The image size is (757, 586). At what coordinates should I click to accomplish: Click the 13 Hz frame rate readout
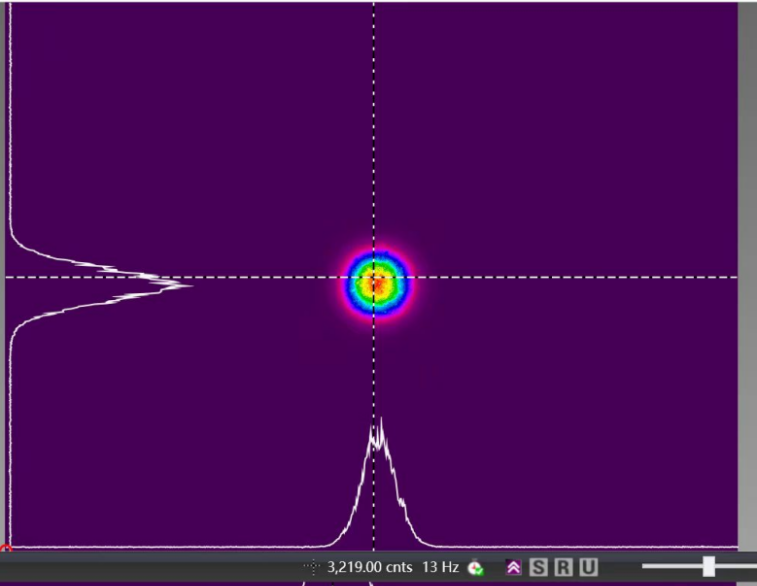pos(440,567)
